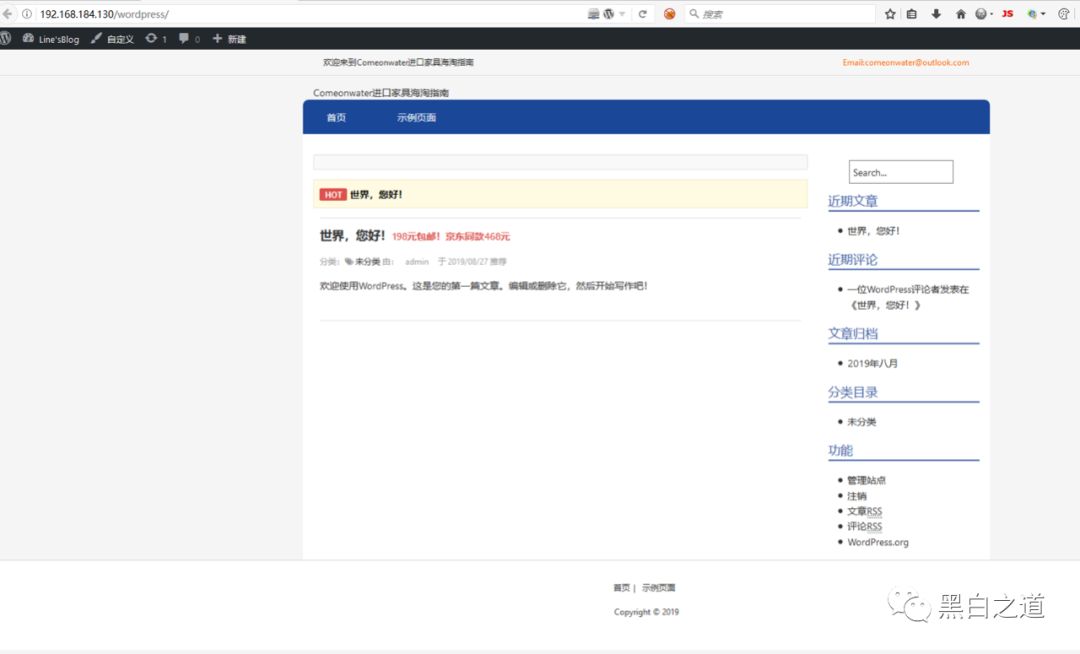Select the 首页 navigation tab
The image size is (1080, 654).
point(336,118)
